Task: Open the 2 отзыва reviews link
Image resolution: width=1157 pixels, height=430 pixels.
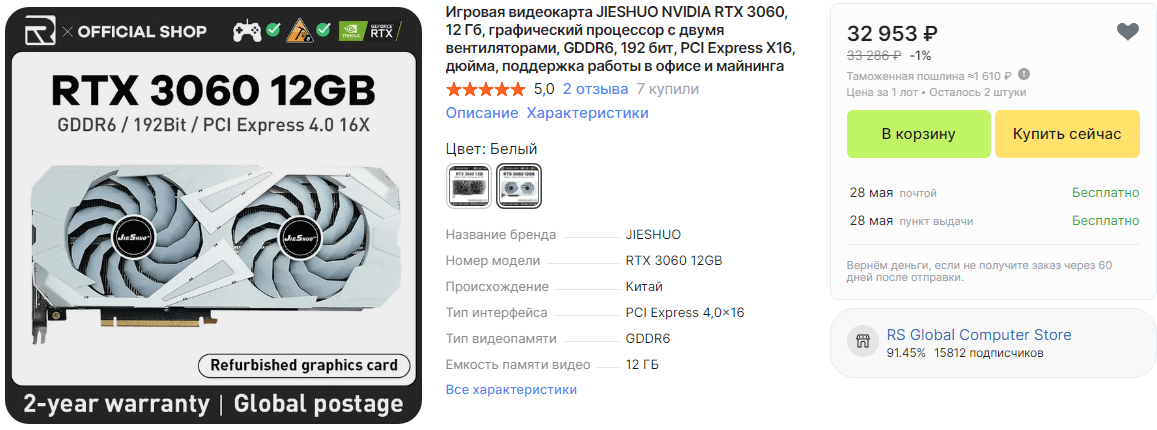Action: [595, 89]
